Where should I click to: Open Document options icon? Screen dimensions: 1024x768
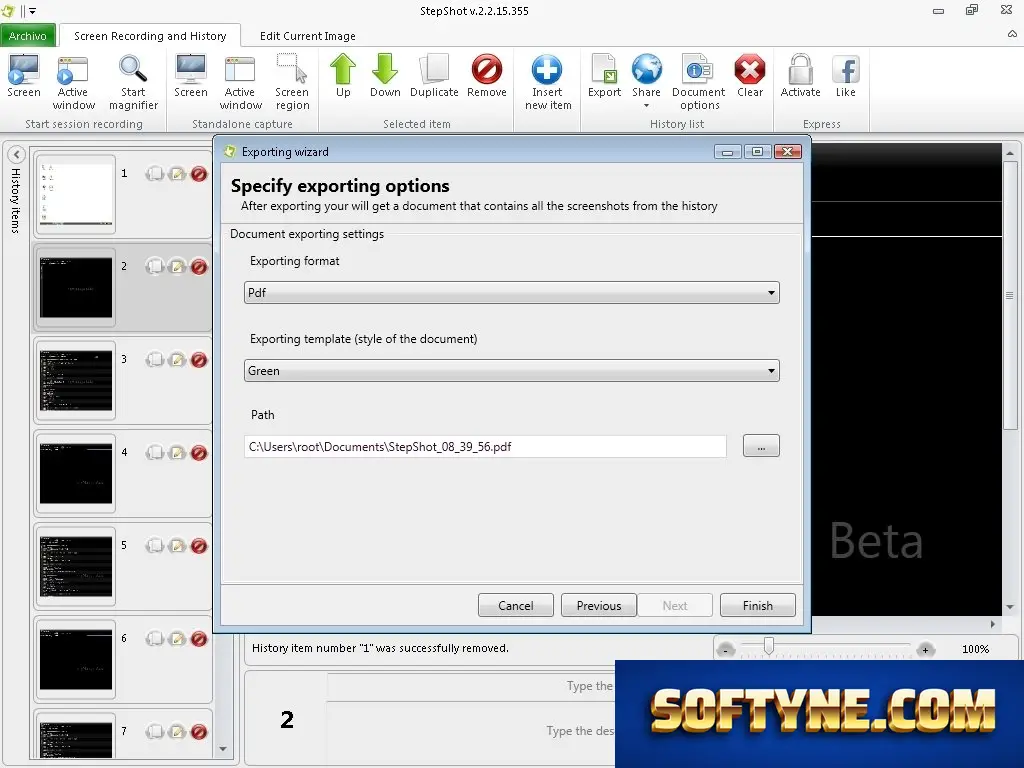698,69
